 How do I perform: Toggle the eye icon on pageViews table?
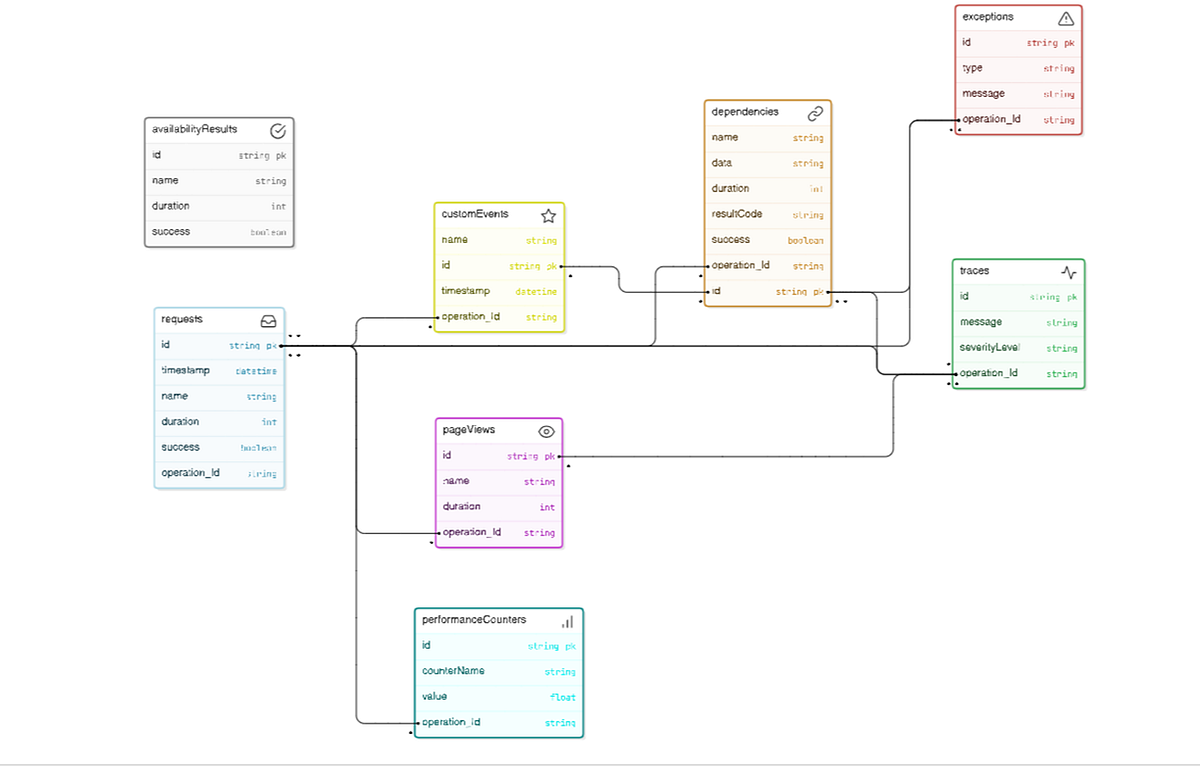click(546, 430)
